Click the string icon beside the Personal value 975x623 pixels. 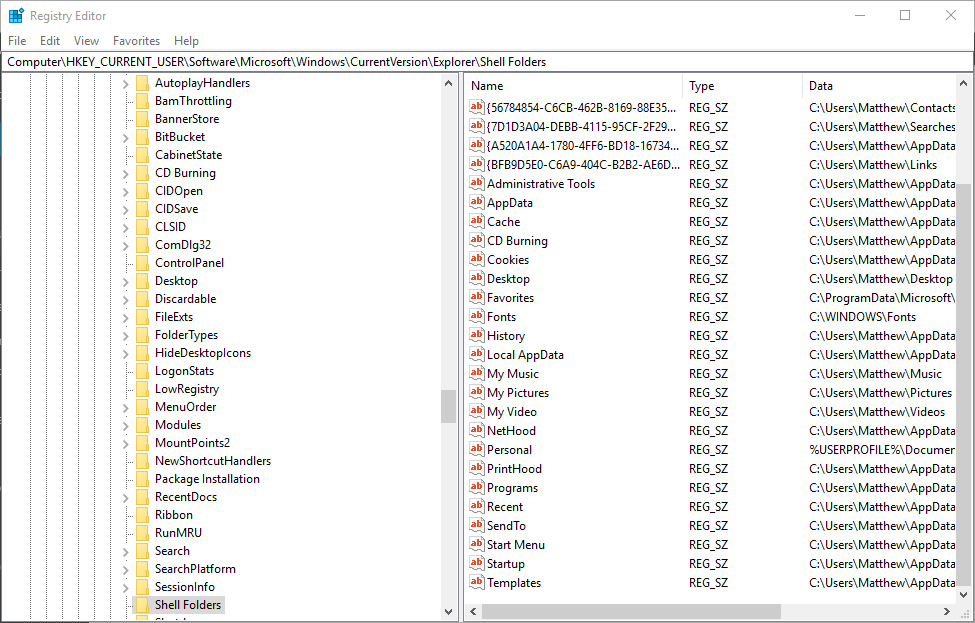coord(477,449)
